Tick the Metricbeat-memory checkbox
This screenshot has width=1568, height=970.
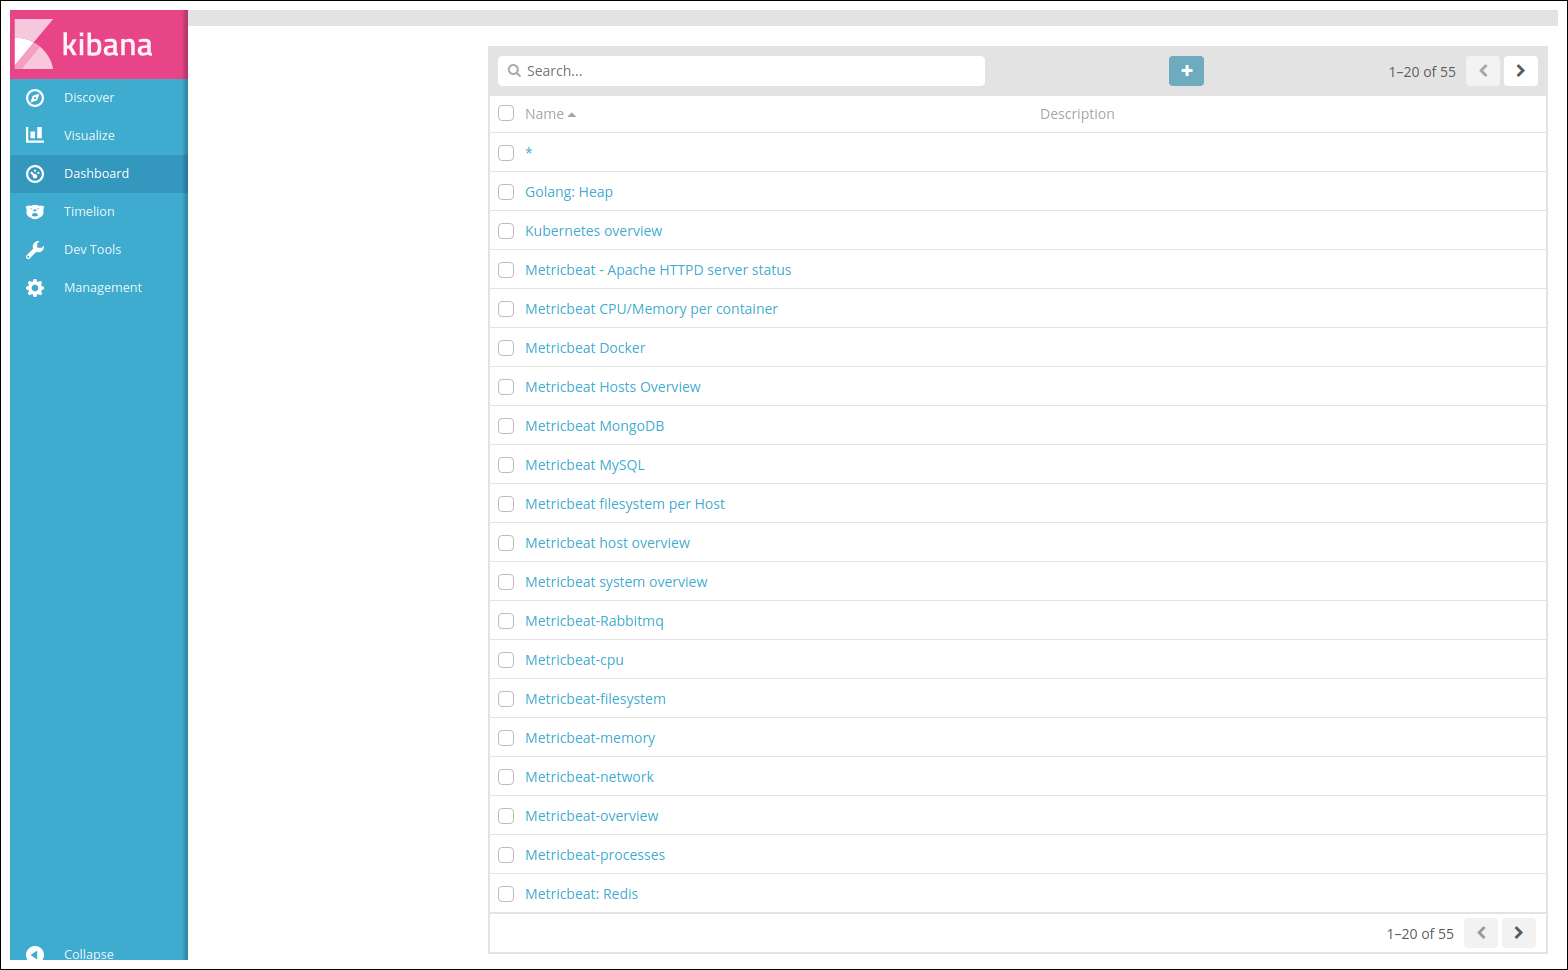pyautogui.click(x=506, y=738)
